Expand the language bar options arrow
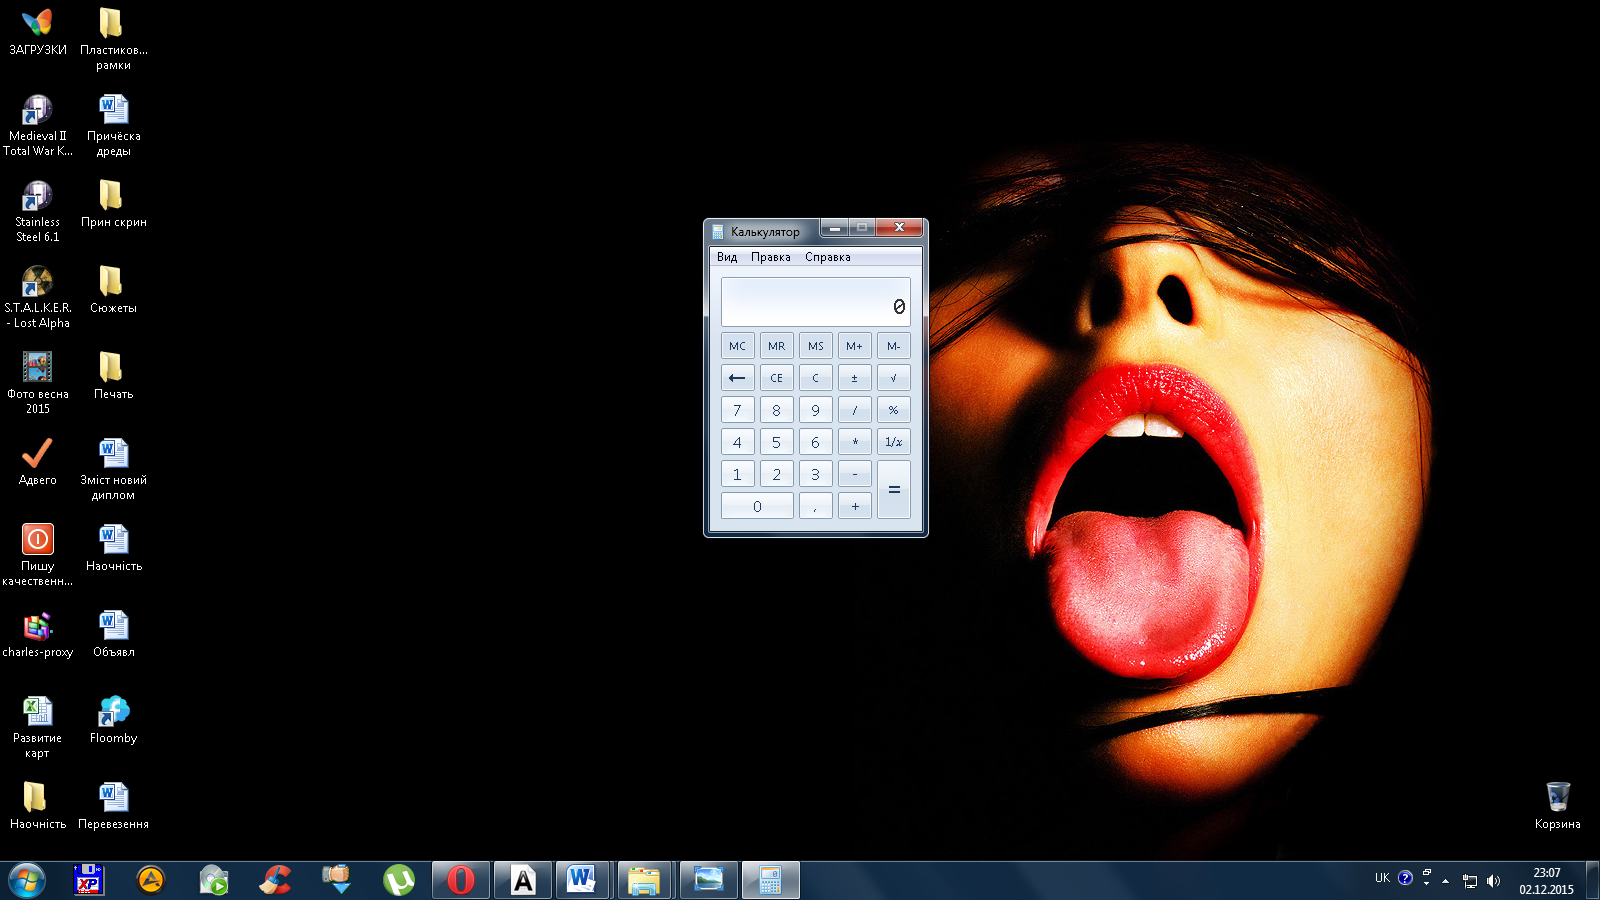Image resolution: width=1600 pixels, height=900 pixels. [1426, 884]
